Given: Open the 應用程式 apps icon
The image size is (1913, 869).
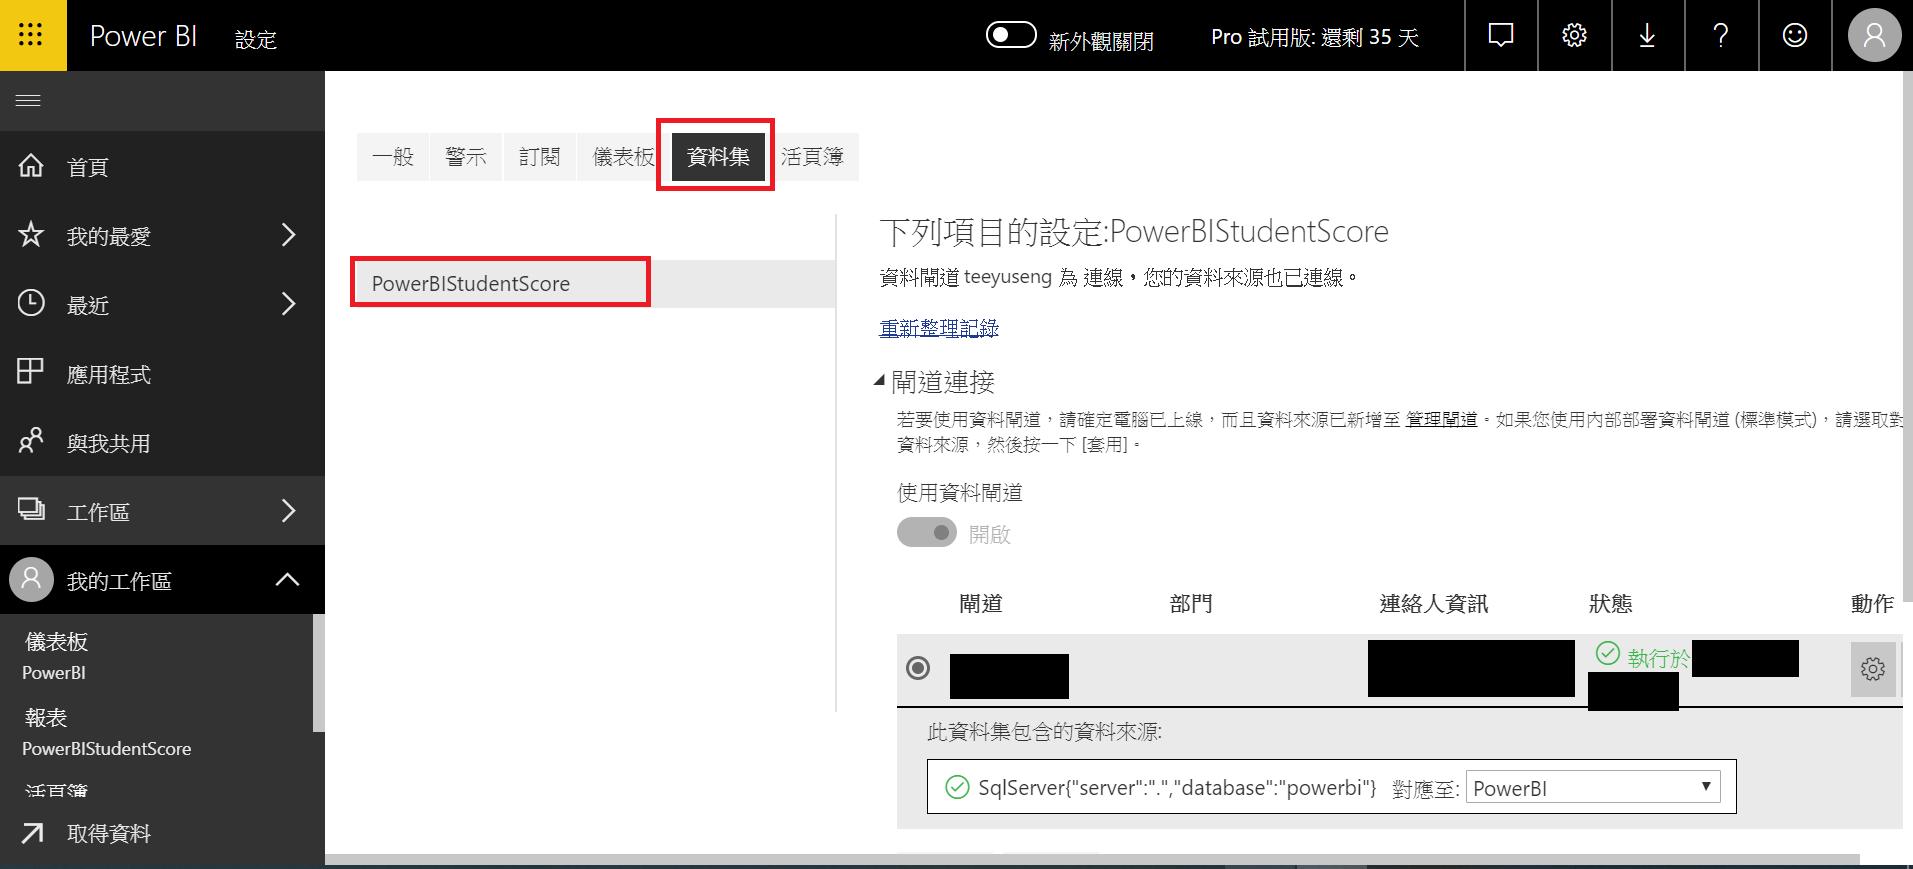Looking at the screenshot, I should (x=31, y=372).
